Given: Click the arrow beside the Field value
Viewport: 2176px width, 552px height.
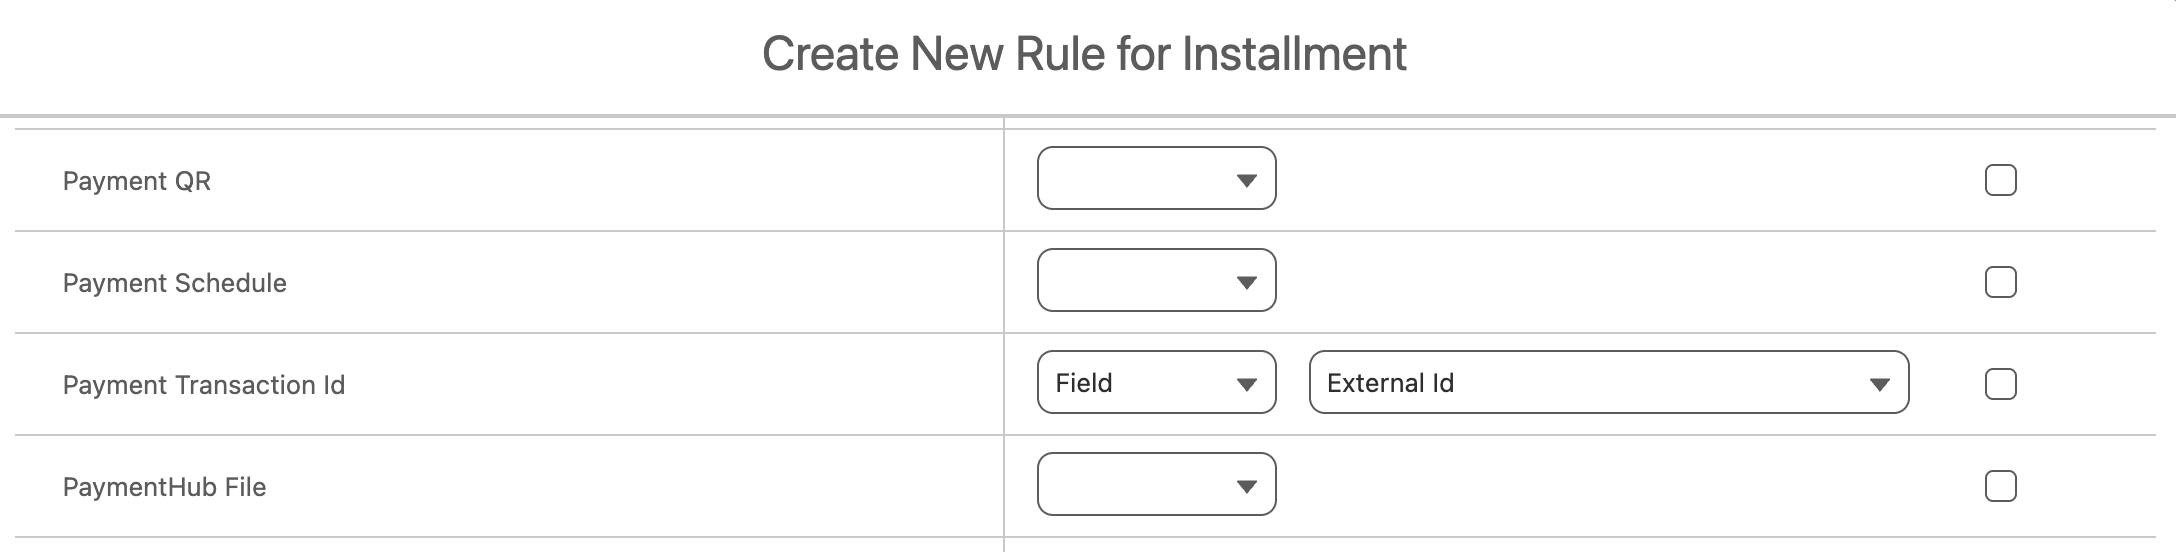Looking at the screenshot, I should pos(1246,385).
